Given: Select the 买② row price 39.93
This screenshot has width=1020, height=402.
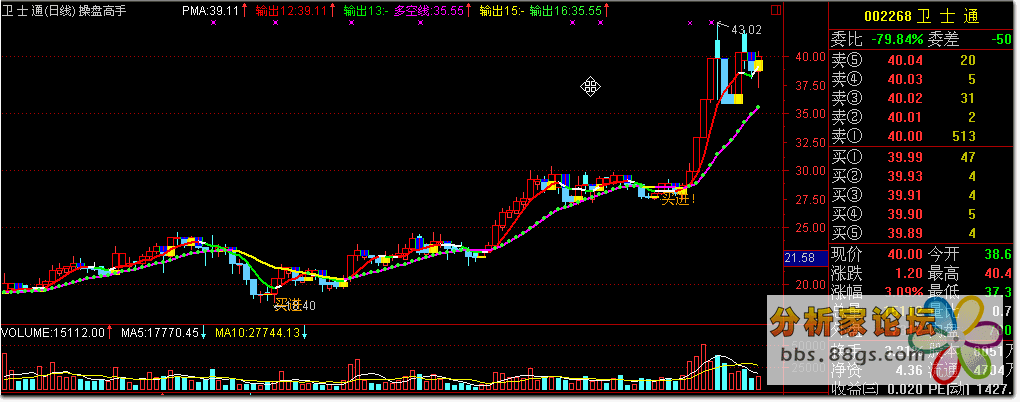Looking at the screenshot, I should 906,176.
